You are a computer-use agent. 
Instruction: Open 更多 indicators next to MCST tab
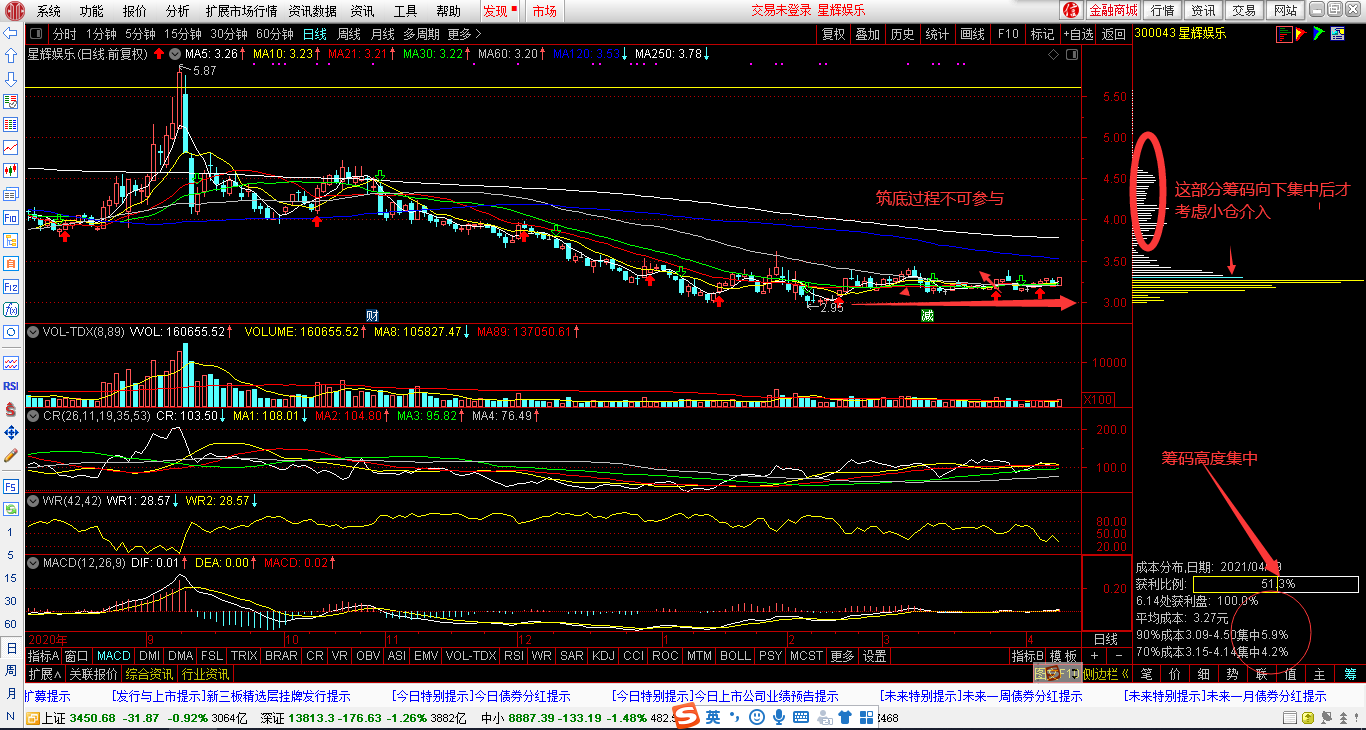[842, 656]
